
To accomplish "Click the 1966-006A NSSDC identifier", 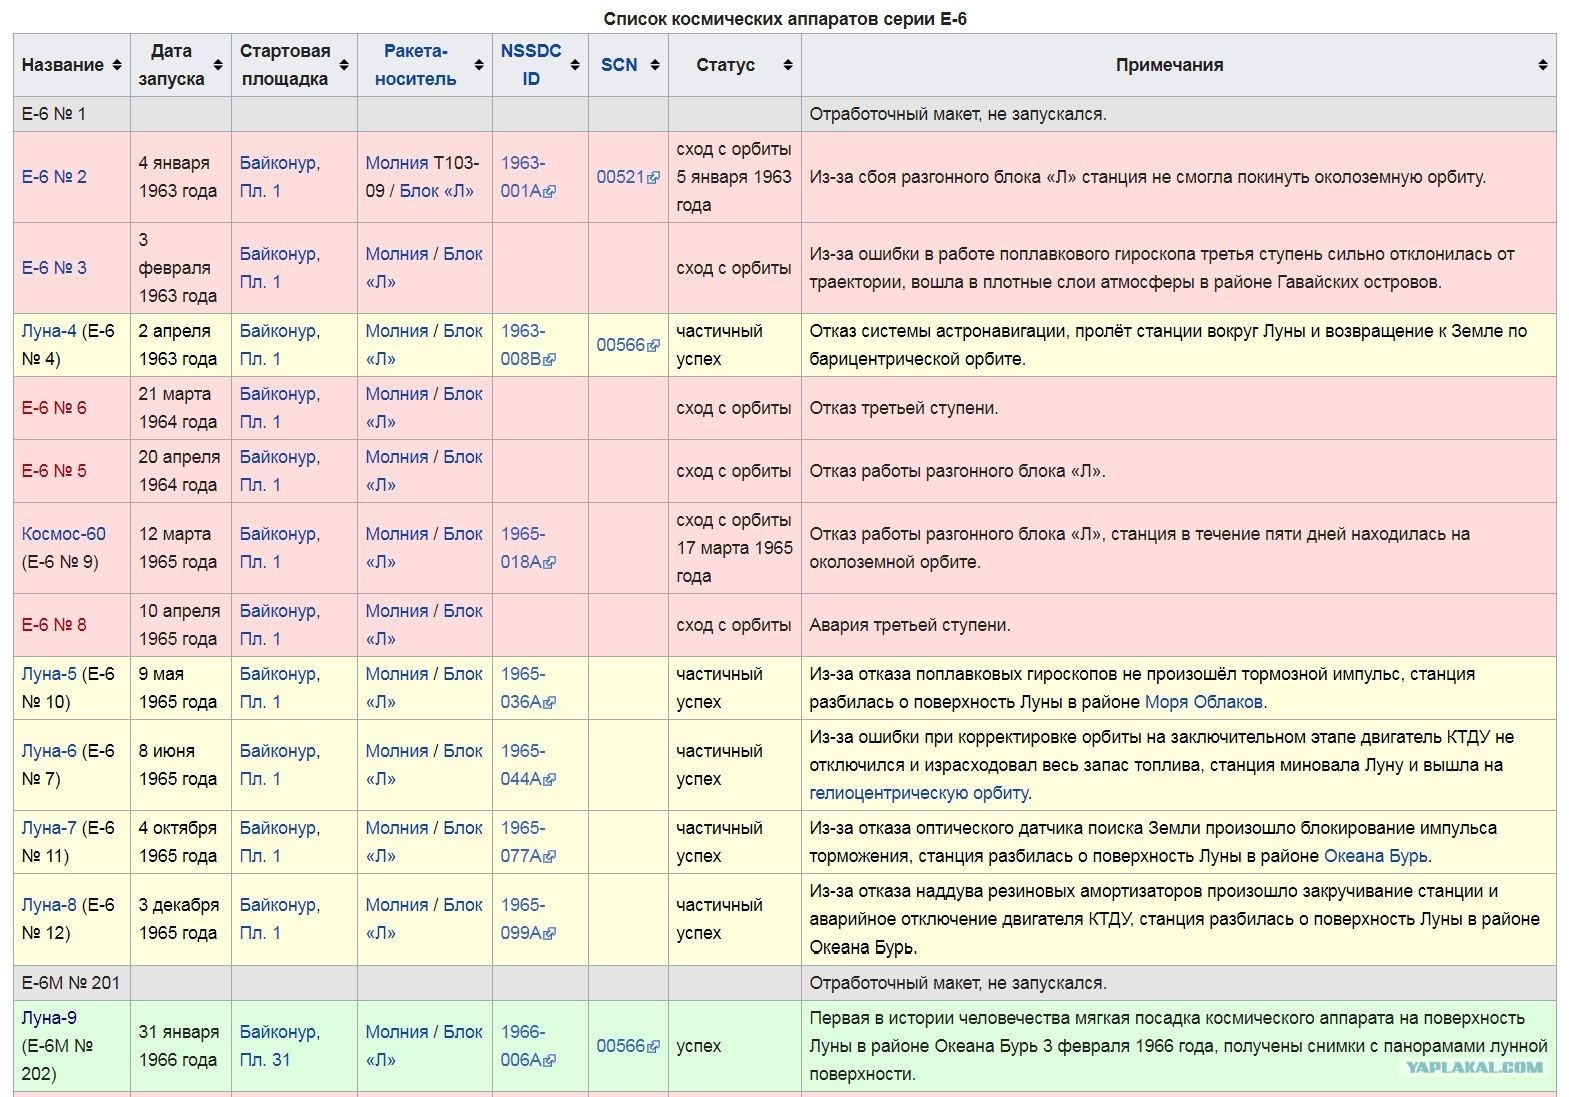I will coord(527,1046).
